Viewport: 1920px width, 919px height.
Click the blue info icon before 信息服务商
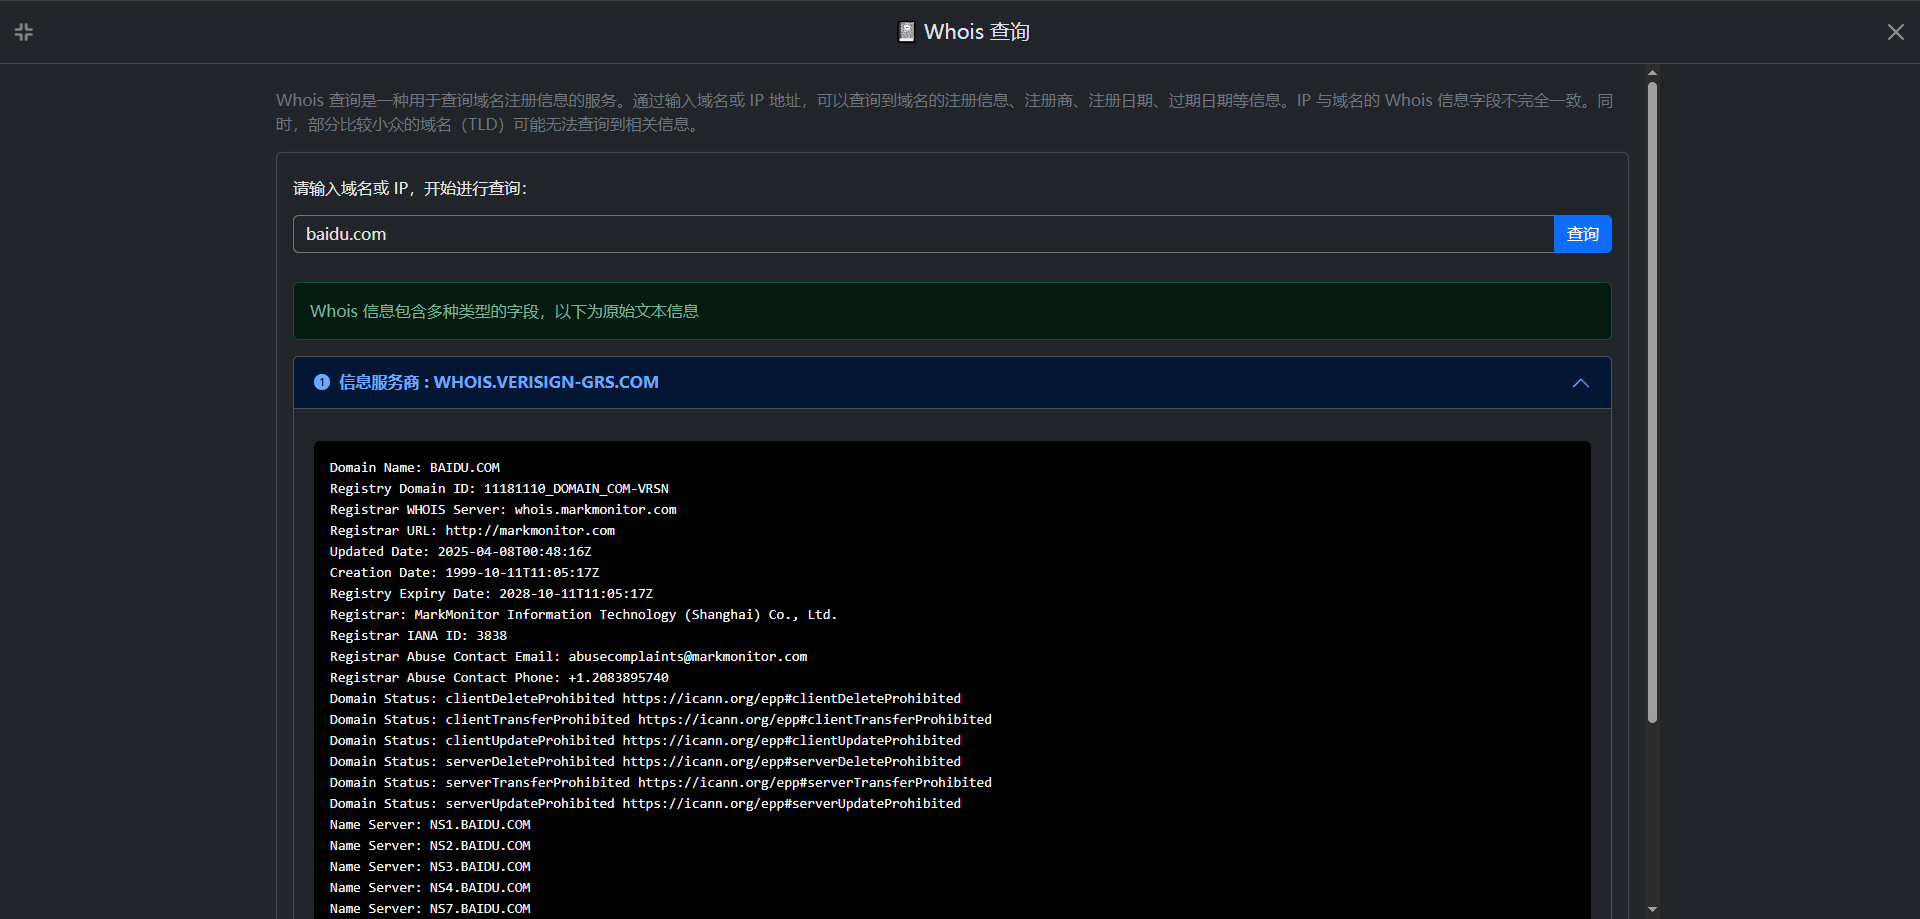[x=322, y=382]
